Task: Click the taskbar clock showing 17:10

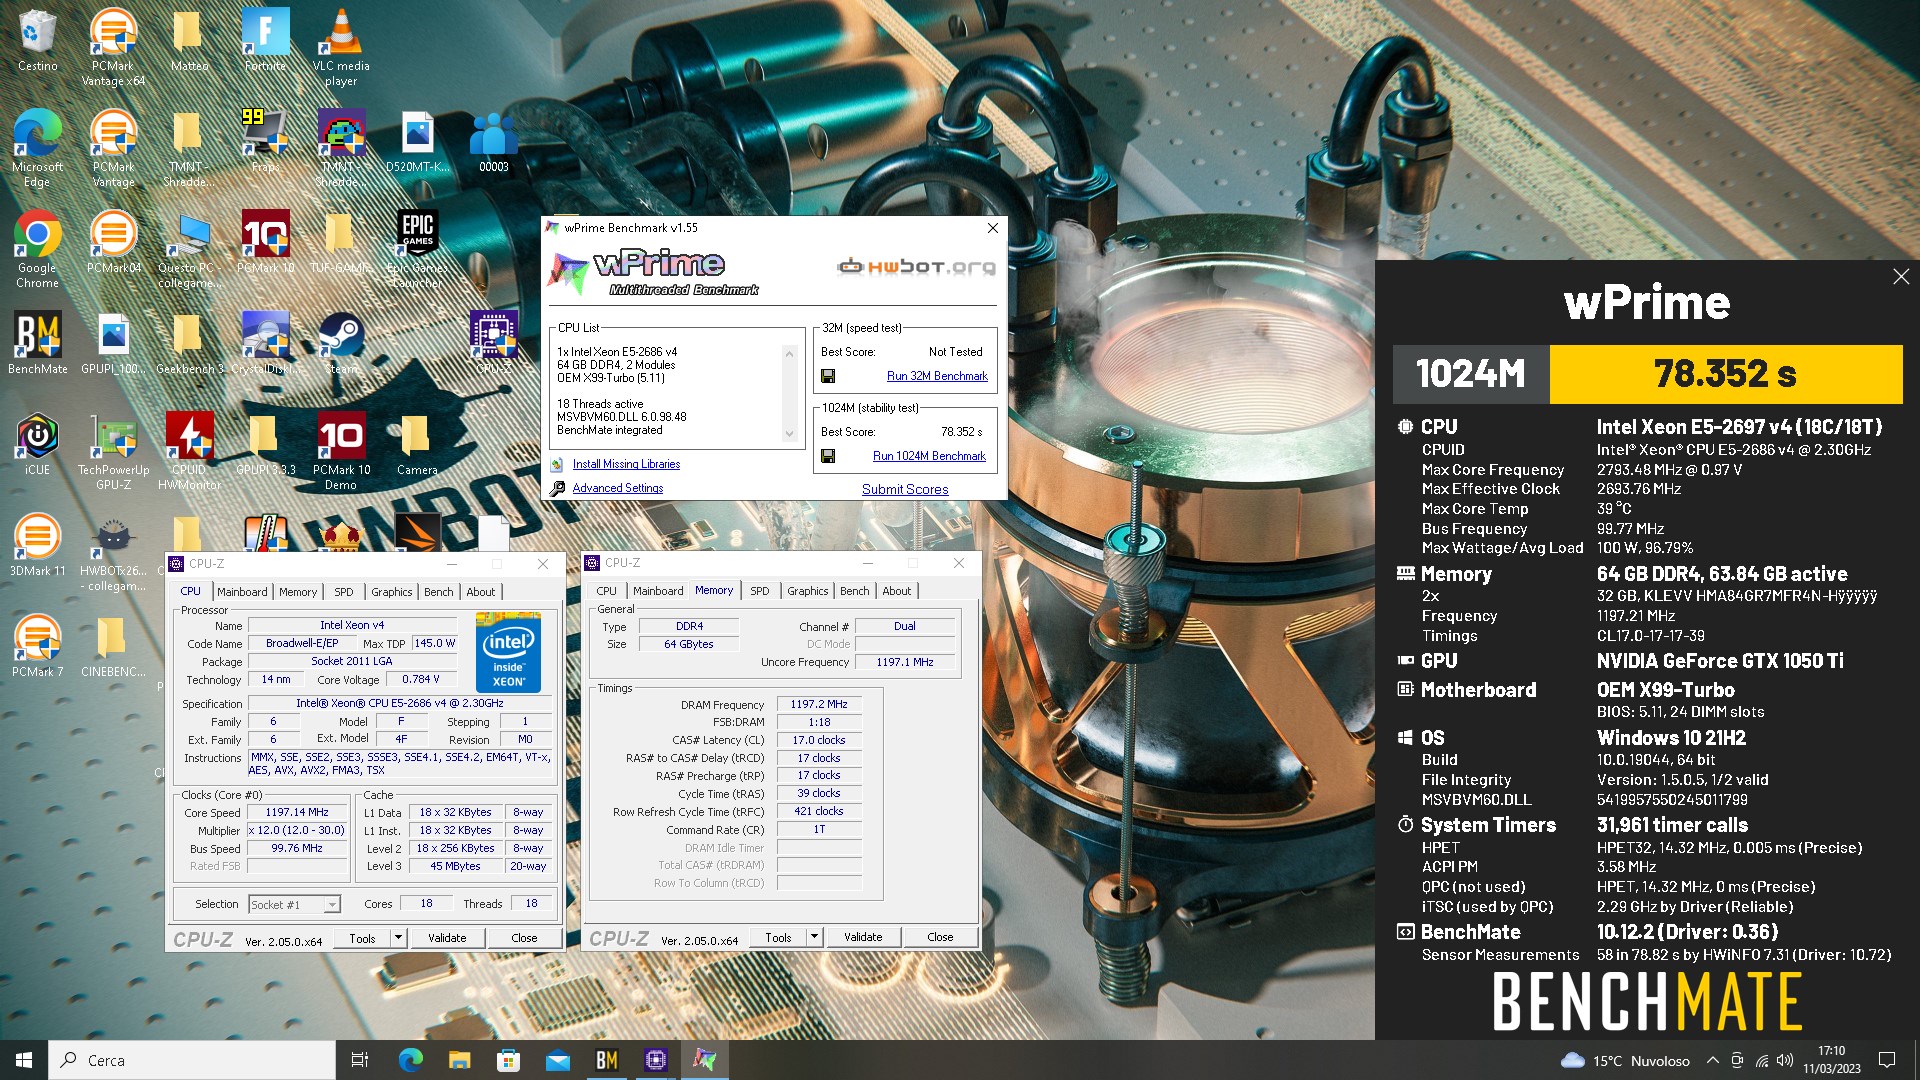Action: click(x=1831, y=1060)
